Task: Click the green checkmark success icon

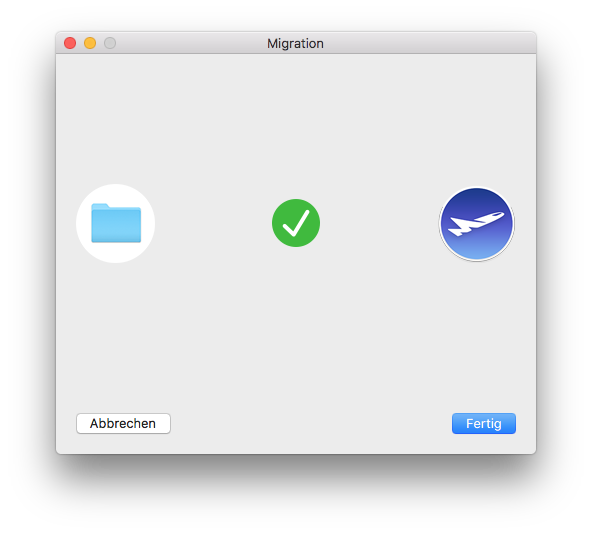Action: [296, 223]
